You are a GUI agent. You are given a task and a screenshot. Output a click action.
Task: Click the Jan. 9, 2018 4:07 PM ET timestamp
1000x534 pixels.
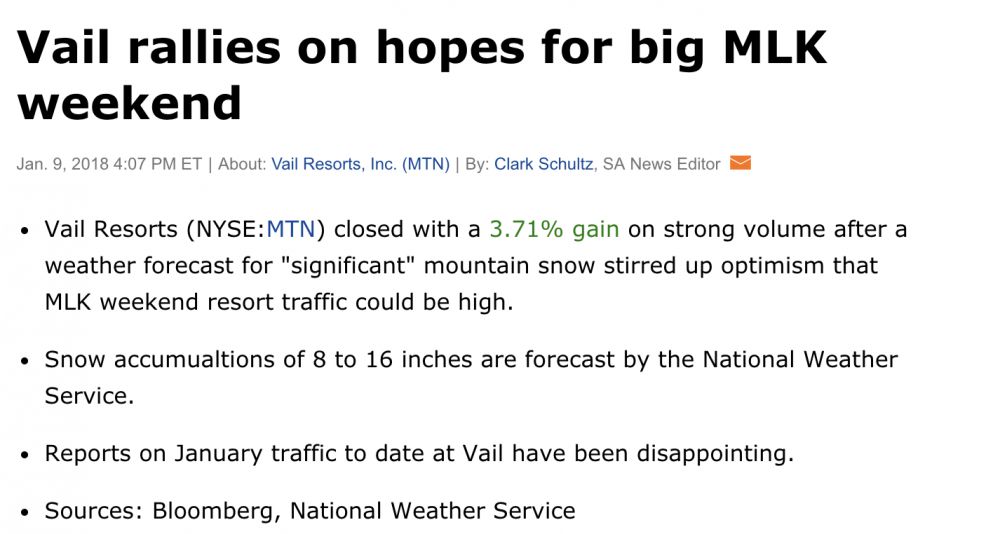109,164
